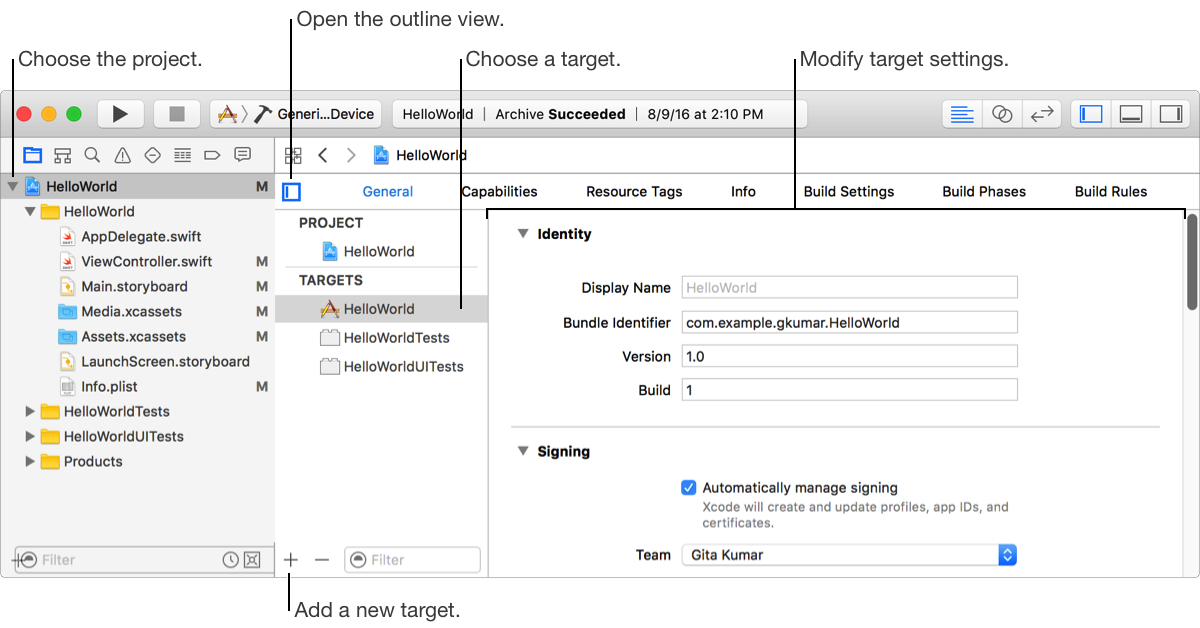The width and height of the screenshot is (1200, 628).
Task: Switch to the General tab
Action: pos(388,191)
